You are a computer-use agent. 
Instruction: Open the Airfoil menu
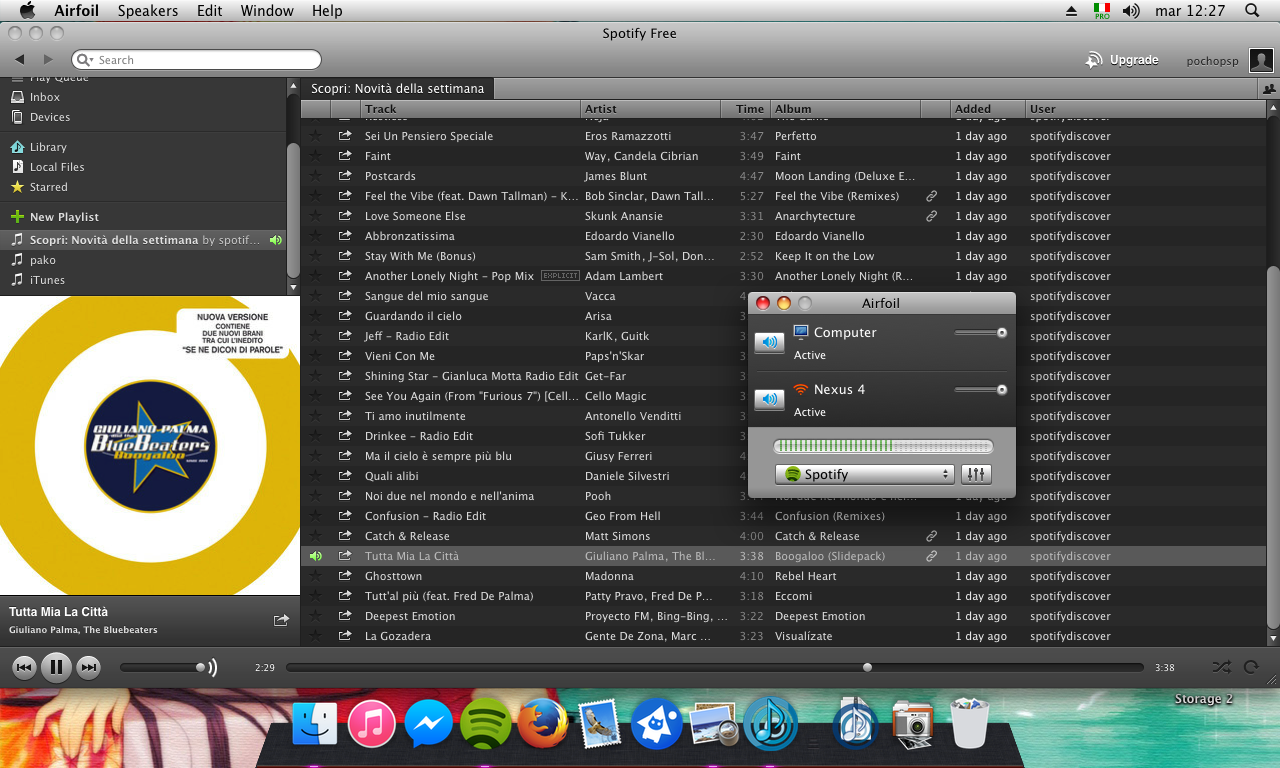tap(77, 11)
